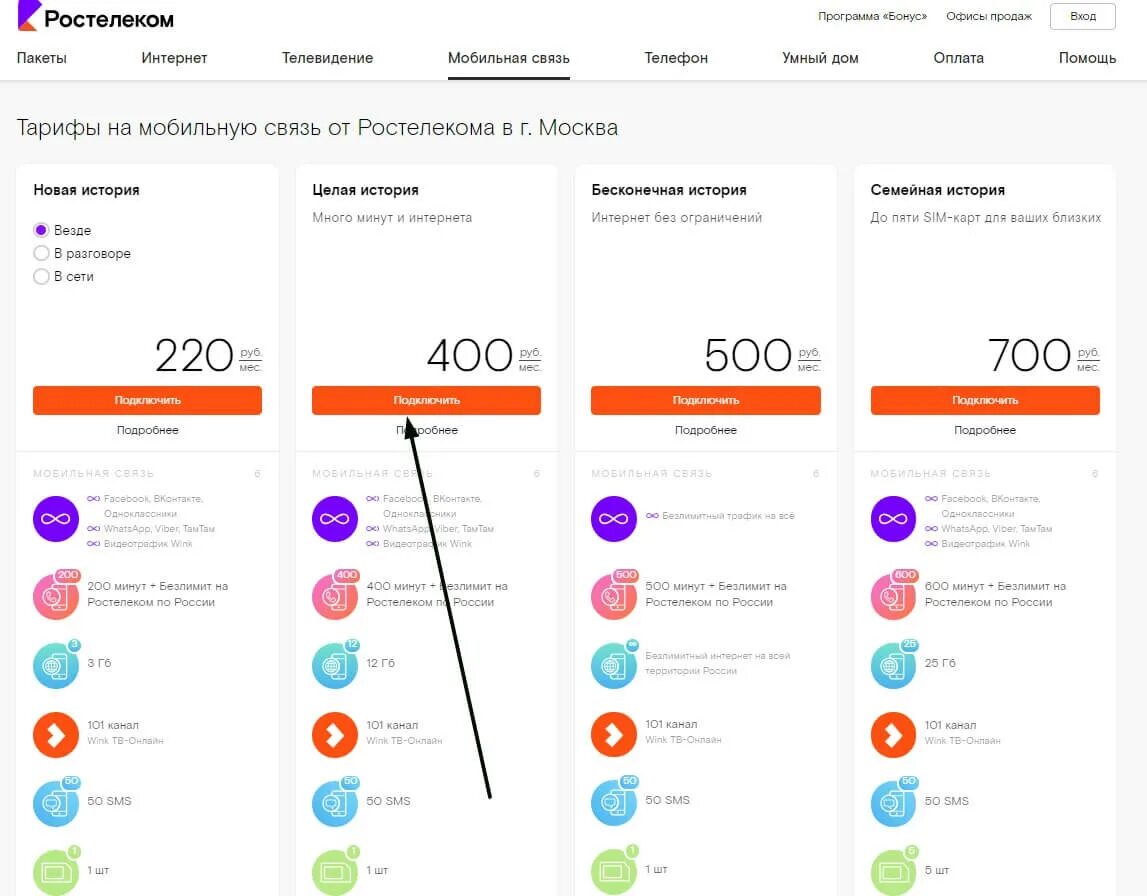Image resolution: width=1147 pixels, height=896 pixels.
Task: Expand Подробнее under the 220 руб tariff
Action: coord(147,430)
